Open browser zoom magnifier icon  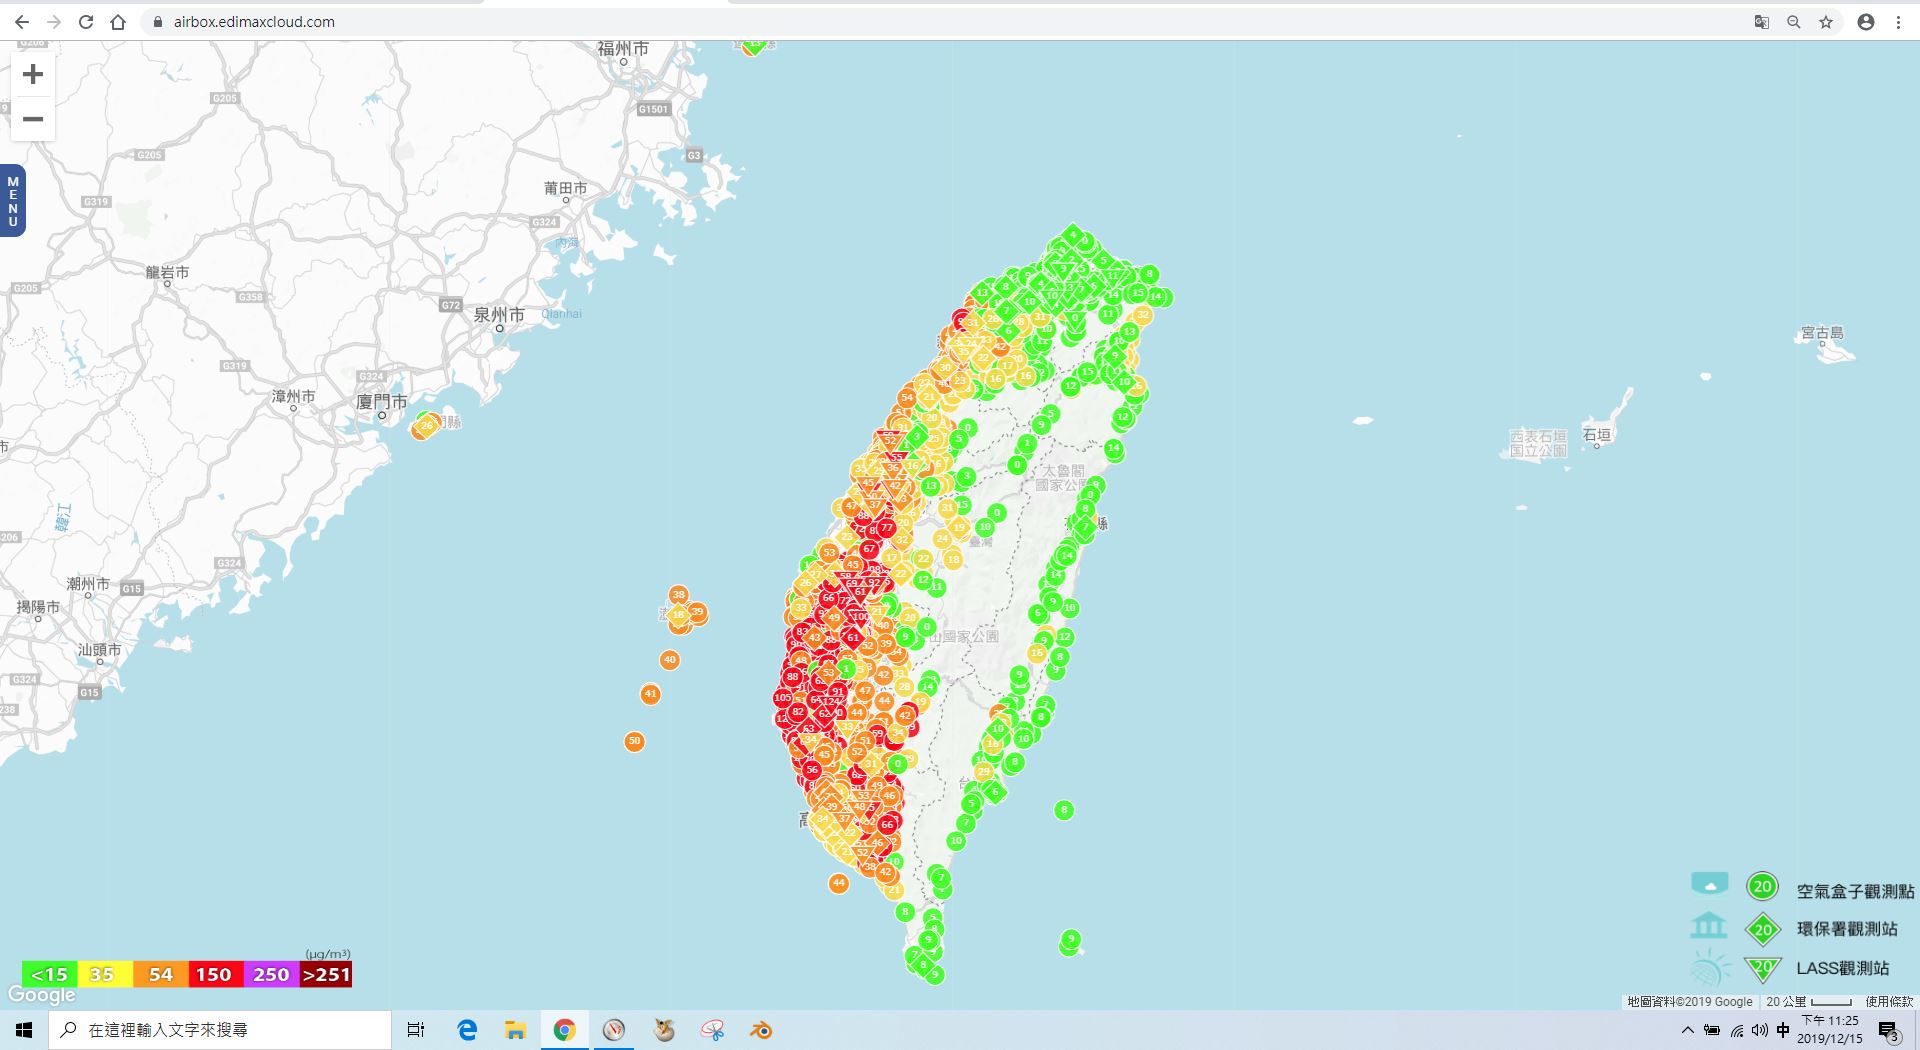pyautogui.click(x=1794, y=22)
